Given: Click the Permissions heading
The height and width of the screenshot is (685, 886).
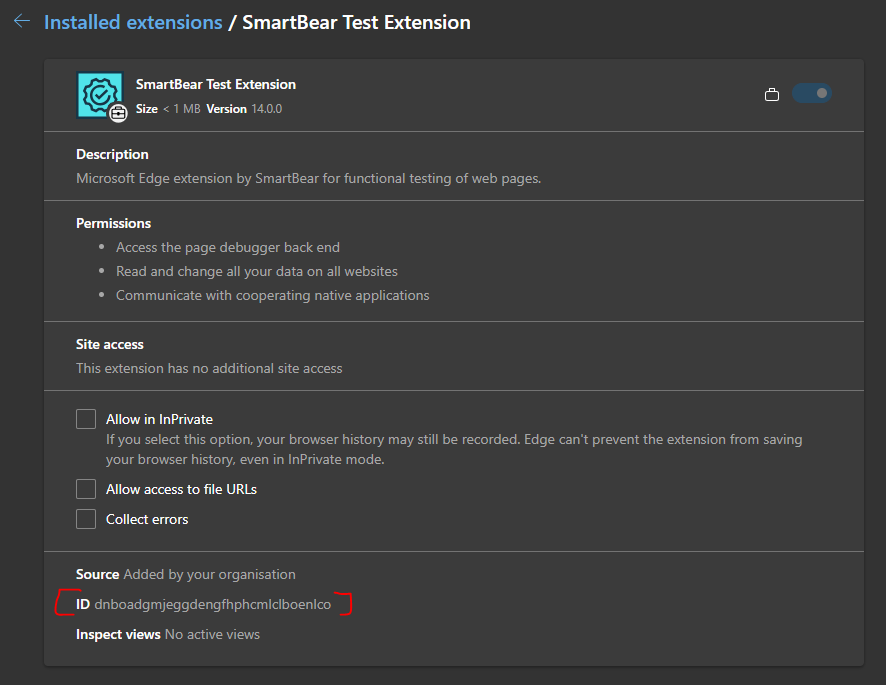Looking at the screenshot, I should pyautogui.click(x=113, y=223).
